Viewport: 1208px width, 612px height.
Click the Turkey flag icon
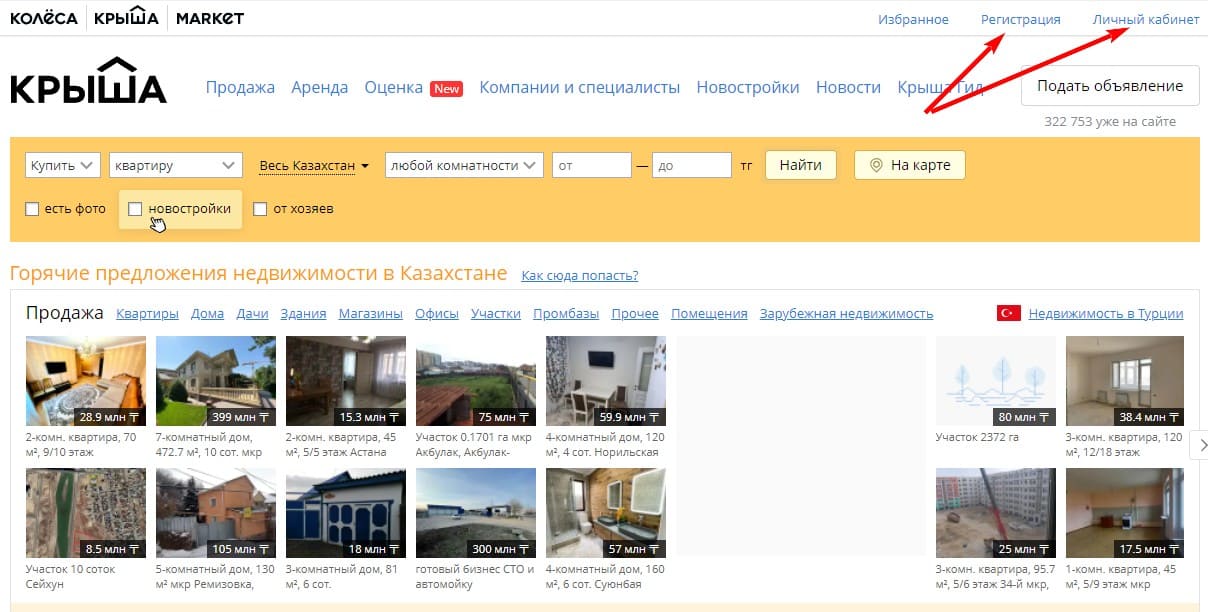point(1008,313)
